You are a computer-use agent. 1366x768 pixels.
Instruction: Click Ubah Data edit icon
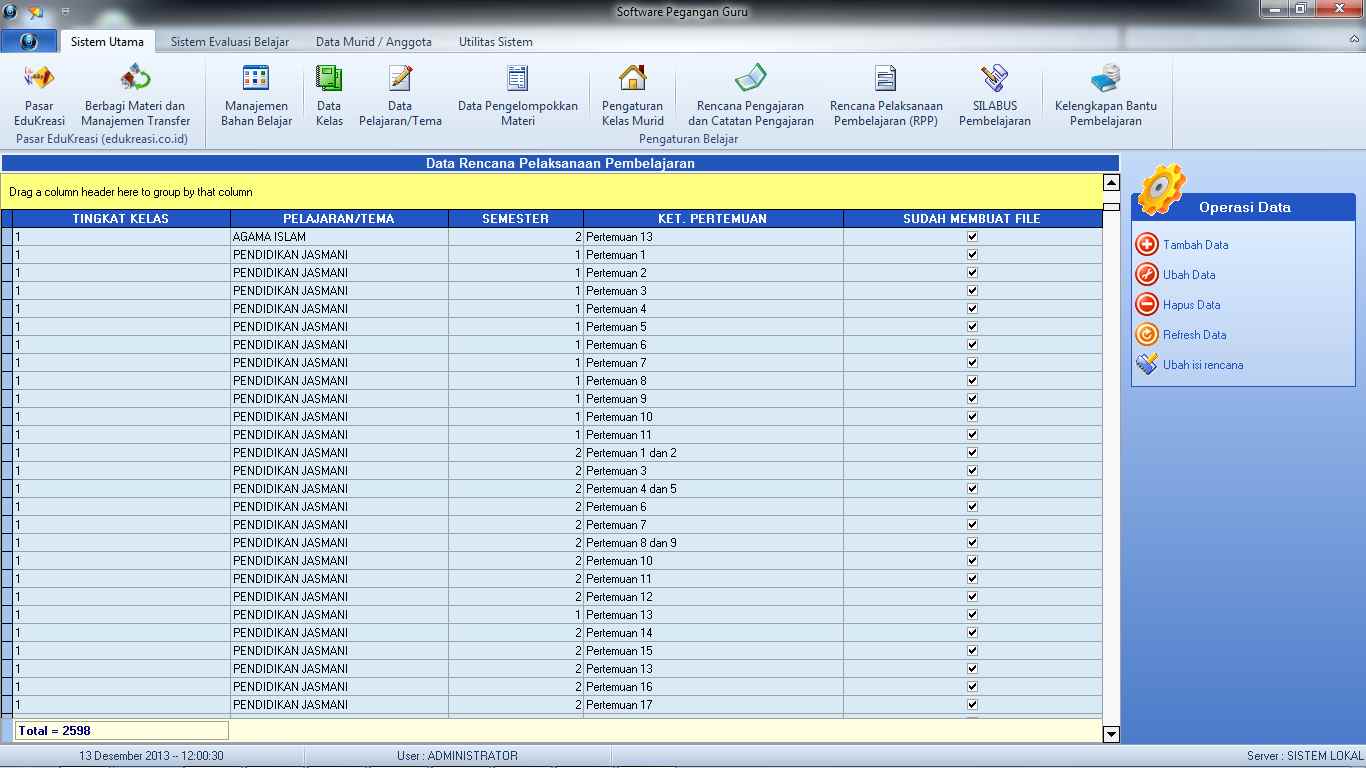pos(1147,274)
